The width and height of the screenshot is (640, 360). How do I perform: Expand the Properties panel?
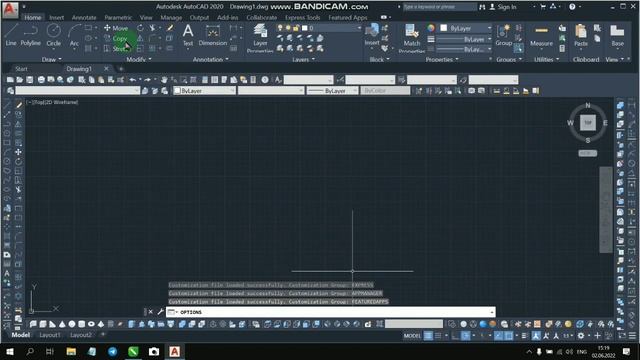(442, 59)
